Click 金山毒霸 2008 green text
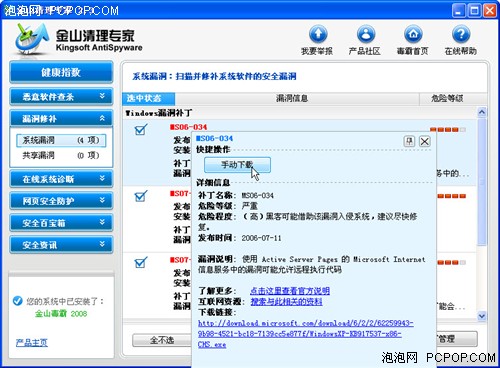This screenshot has height=368, width=500. tap(61, 313)
